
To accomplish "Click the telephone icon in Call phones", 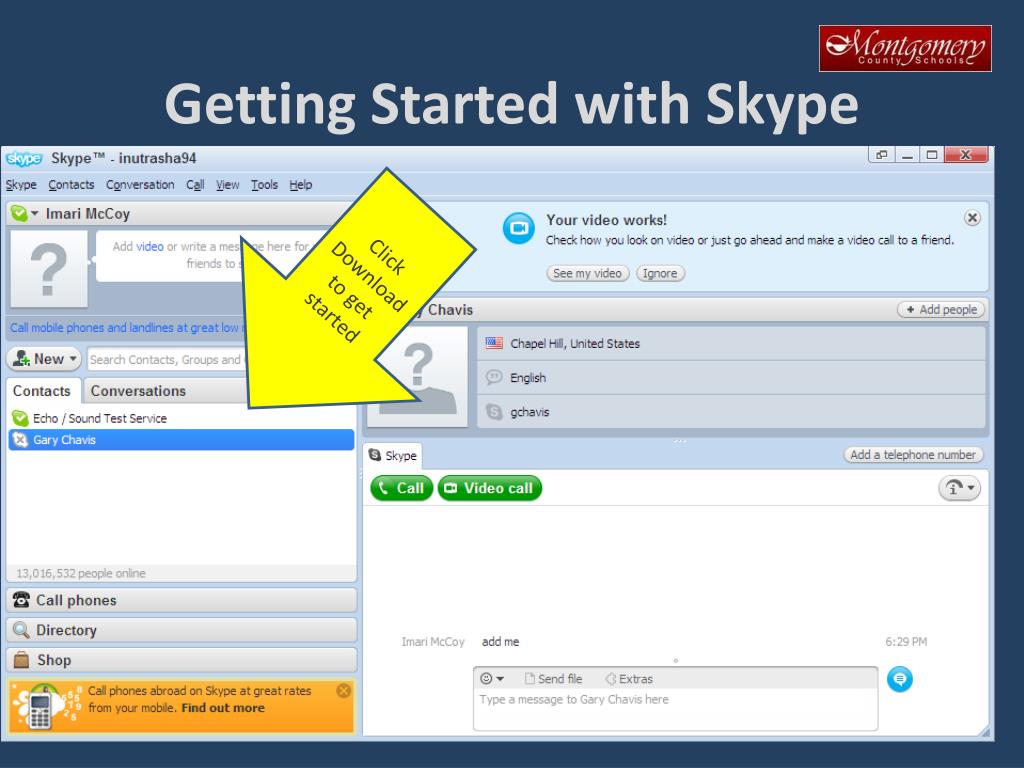I will click(22, 600).
